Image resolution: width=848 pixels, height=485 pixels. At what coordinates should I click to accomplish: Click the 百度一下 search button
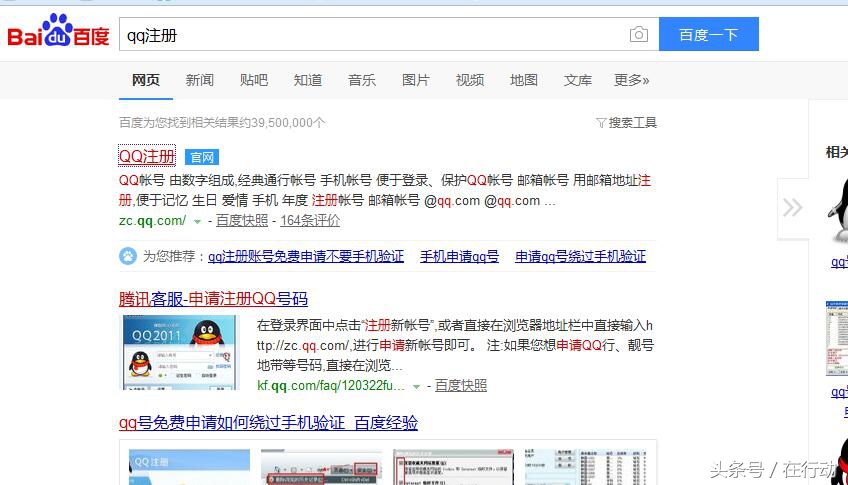tap(708, 34)
